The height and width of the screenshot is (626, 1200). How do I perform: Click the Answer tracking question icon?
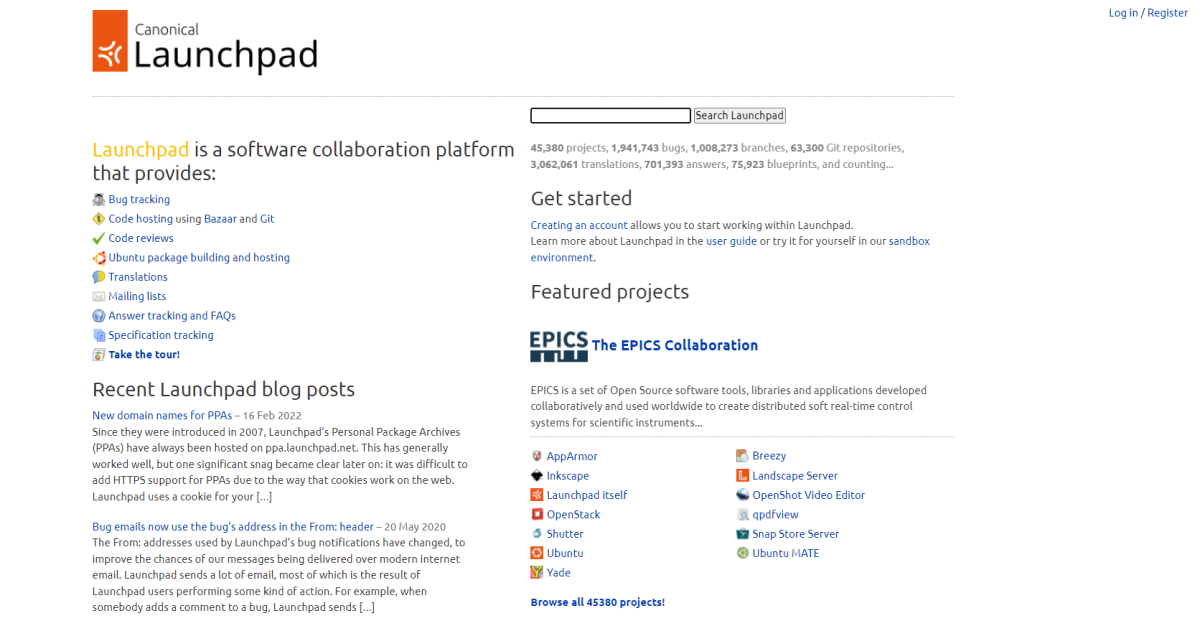click(99, 316)
